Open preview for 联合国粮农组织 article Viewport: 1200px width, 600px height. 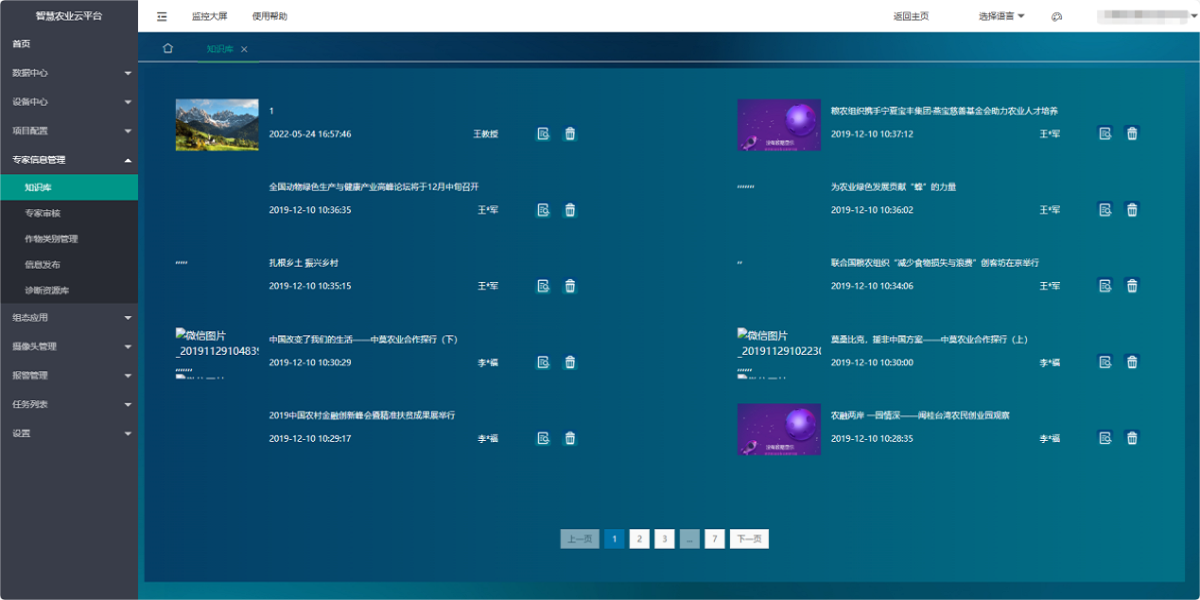[1105, 286]
